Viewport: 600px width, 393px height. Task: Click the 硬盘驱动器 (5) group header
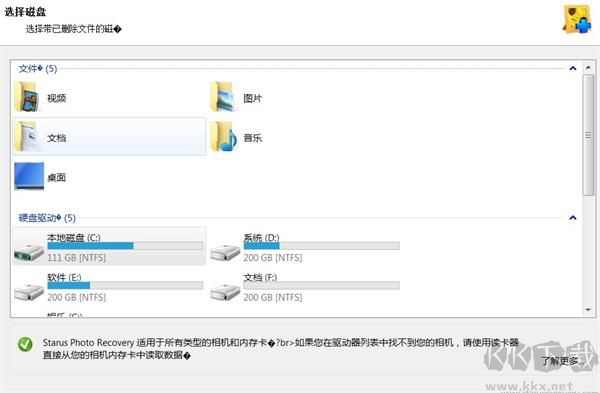[47, 218]
